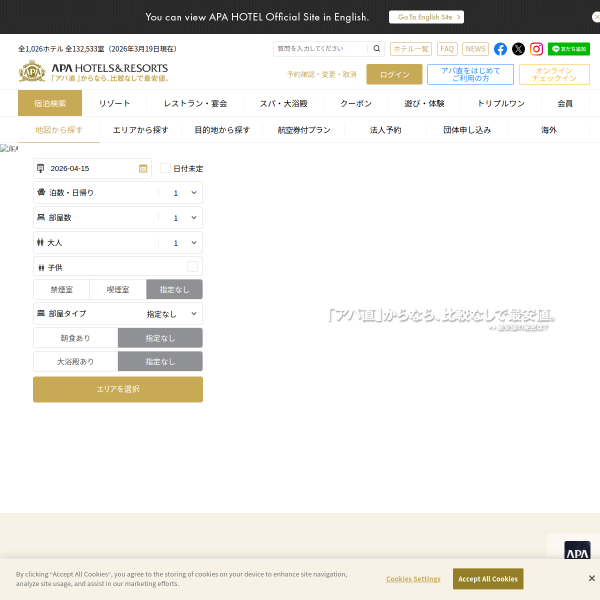The width and height of the screenshot is (600, 600).
Task: Choose 指定なし next to 大浴殿あり
Action: click(160, 361)
